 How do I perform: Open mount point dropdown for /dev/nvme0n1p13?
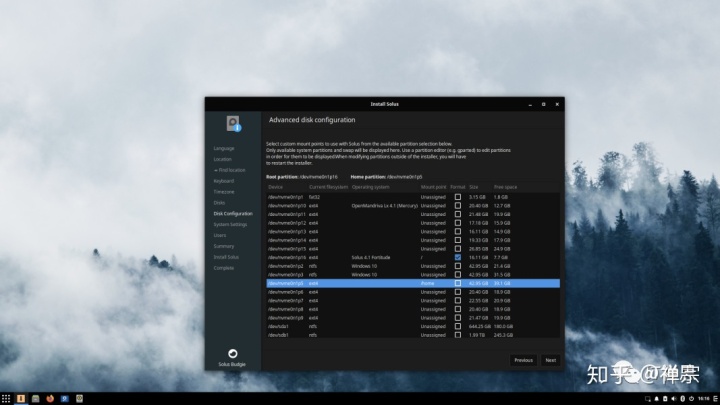433,231
